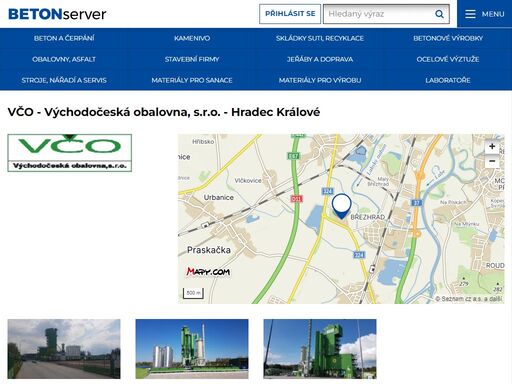Image resolution: width=512 pixels, height=384 pixels.
Task: Click the blue location pin on map
Action: pyautogui.click(x=341, y=206)
